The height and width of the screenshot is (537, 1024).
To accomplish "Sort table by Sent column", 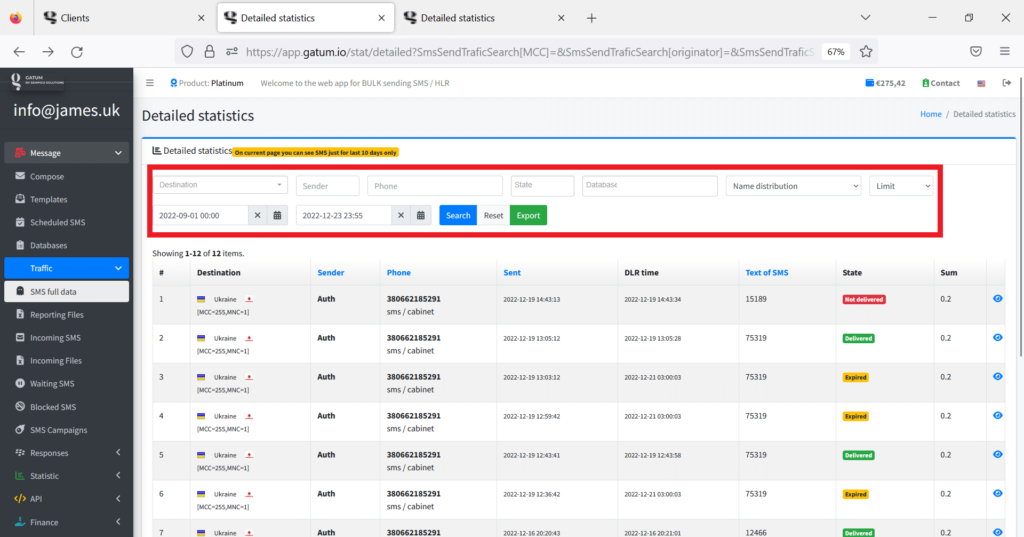I will tap(512, 272).
